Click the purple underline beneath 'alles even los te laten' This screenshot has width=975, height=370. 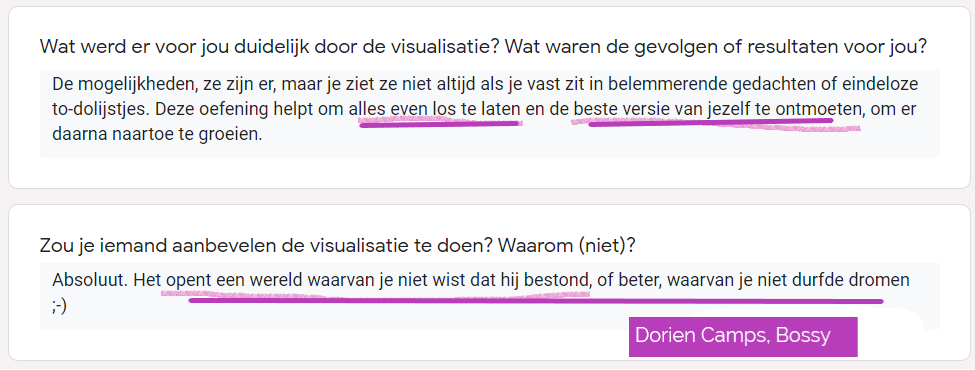(x=440, y=124)
